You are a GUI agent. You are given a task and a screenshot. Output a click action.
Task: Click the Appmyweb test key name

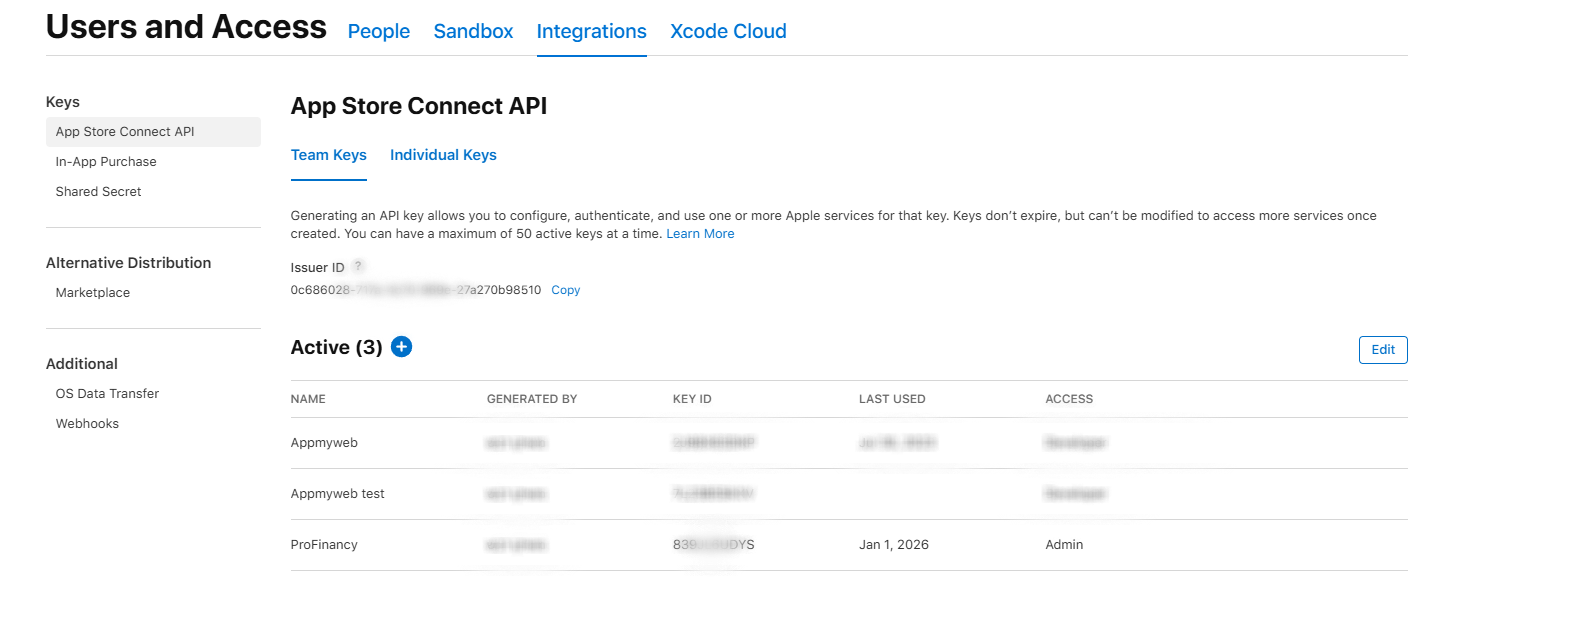point(337,494)
